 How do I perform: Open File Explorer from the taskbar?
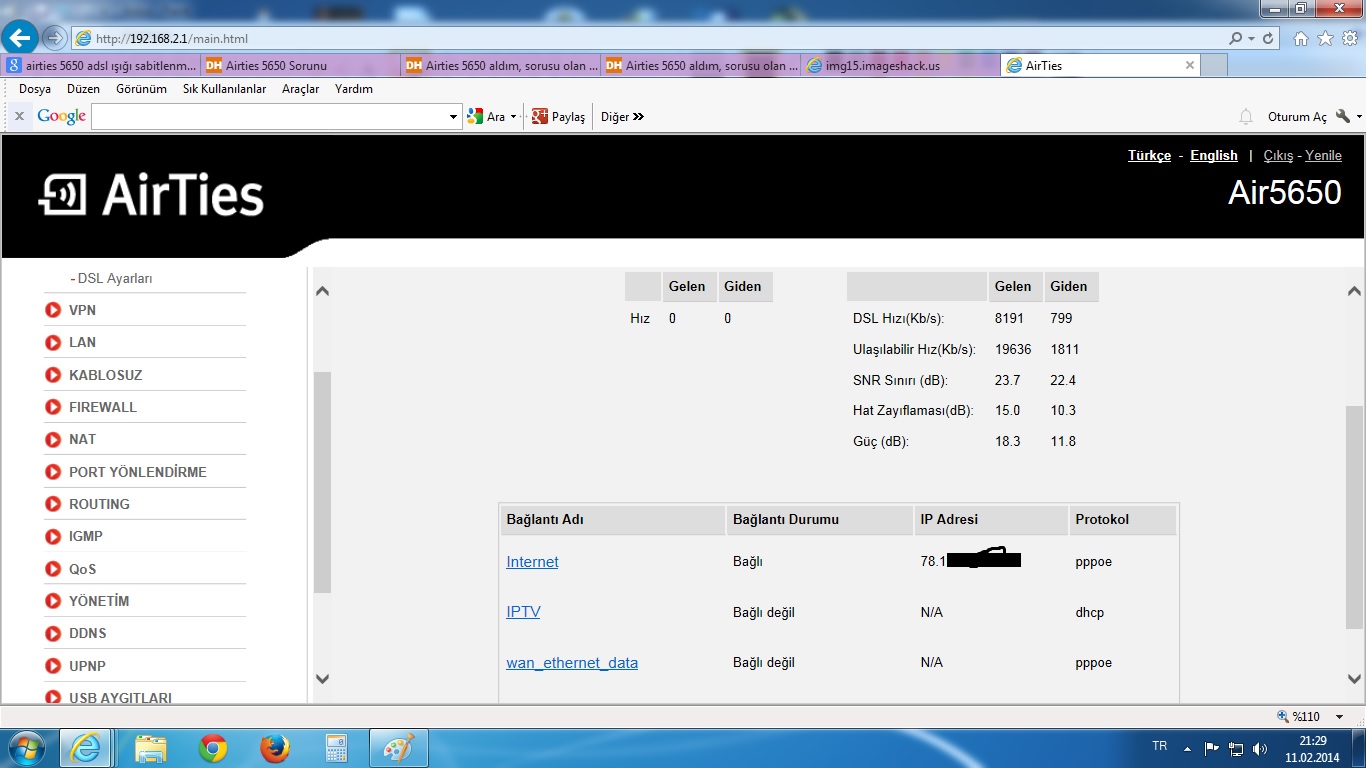point(151,748)
